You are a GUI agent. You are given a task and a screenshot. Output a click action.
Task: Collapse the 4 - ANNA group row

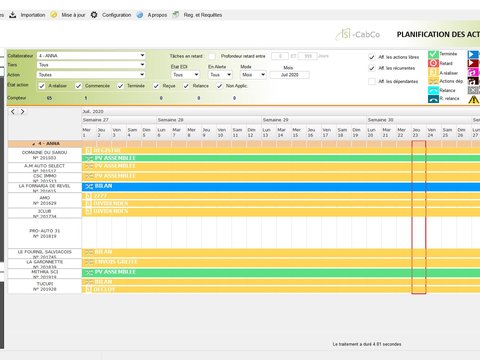tap(34, 144)
